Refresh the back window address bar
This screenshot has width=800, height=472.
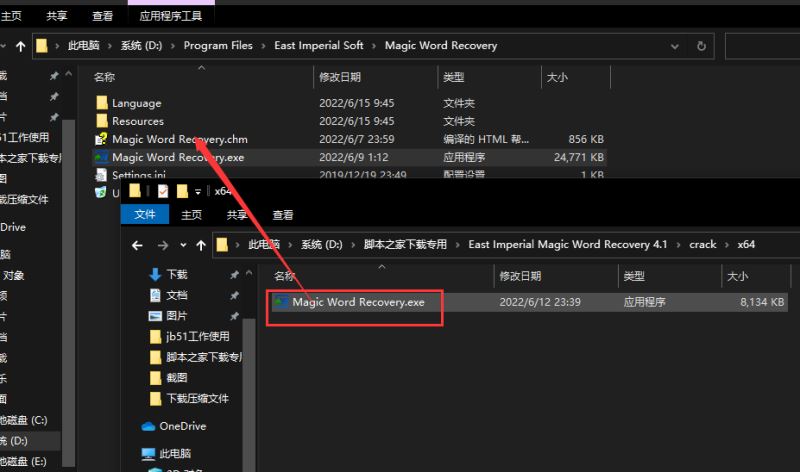702,46
